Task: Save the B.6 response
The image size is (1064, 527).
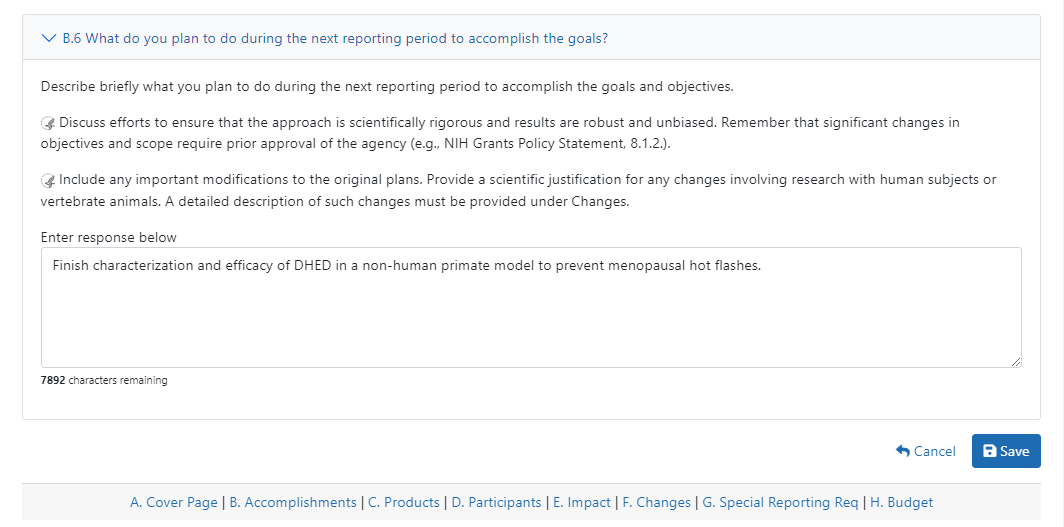Action: coord(1006,451)
